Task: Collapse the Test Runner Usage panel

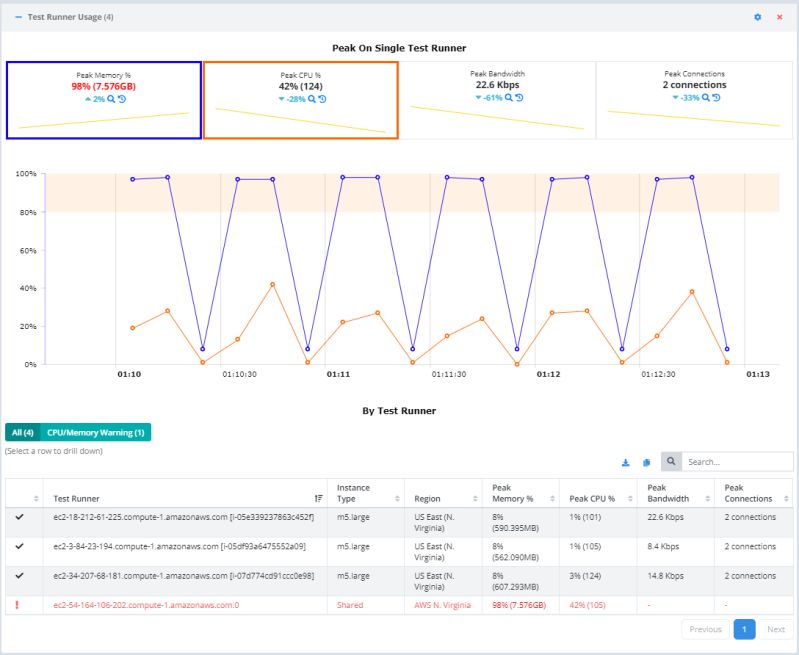Action: [x=19, y=17]
